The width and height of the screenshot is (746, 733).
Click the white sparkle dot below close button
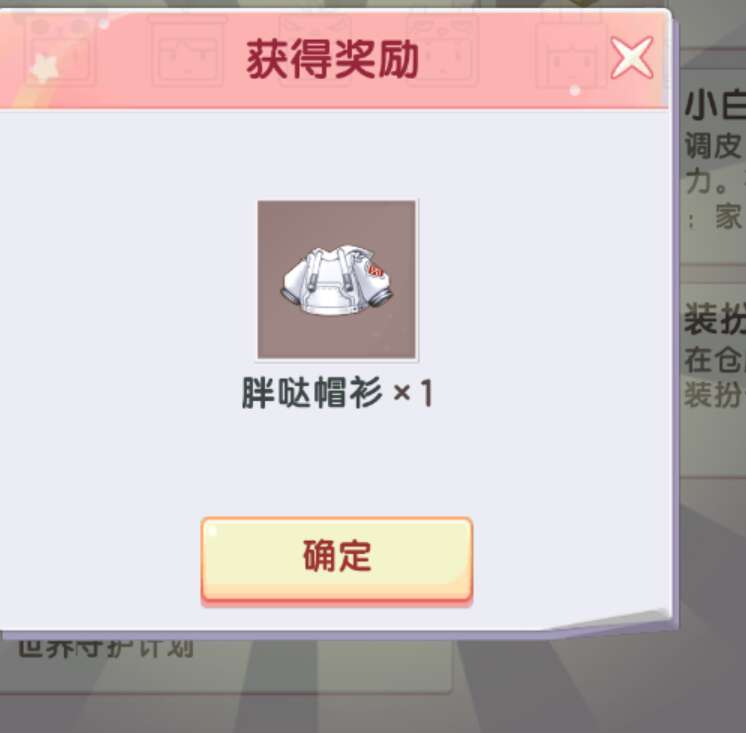[575, 90]
